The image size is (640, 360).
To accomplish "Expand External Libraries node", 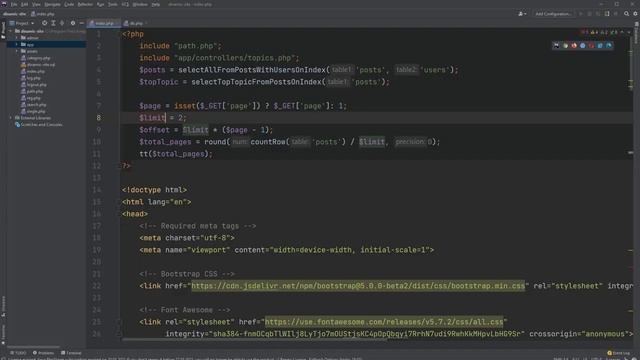I will pos(11,118).
